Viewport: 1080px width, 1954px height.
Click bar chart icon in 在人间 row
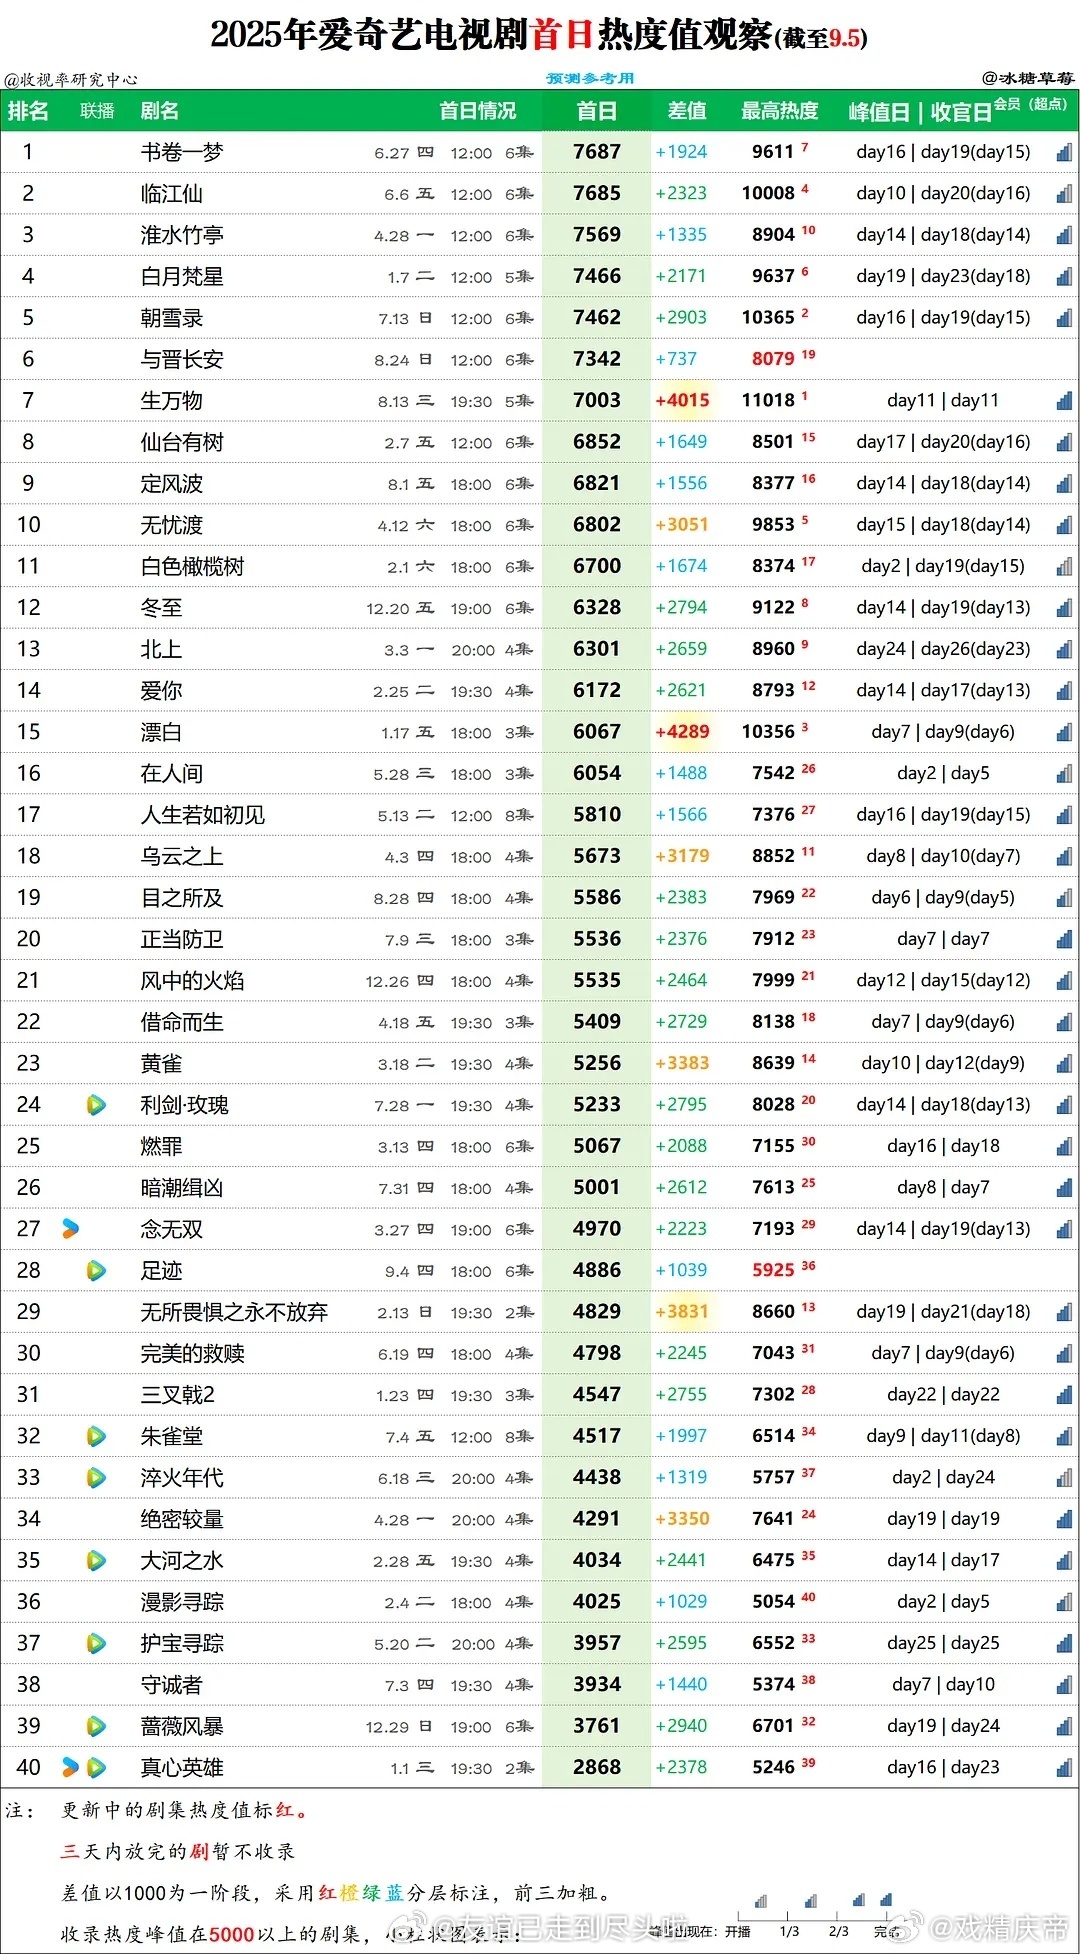[x=1064, y=773]
